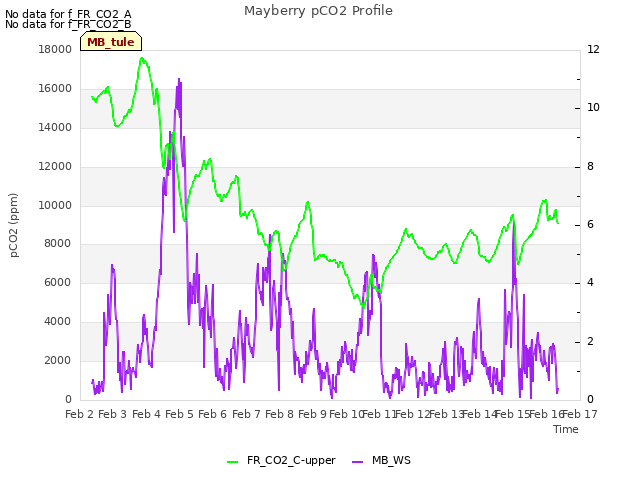Click the right axis value 8

click(x=591, y=167)
